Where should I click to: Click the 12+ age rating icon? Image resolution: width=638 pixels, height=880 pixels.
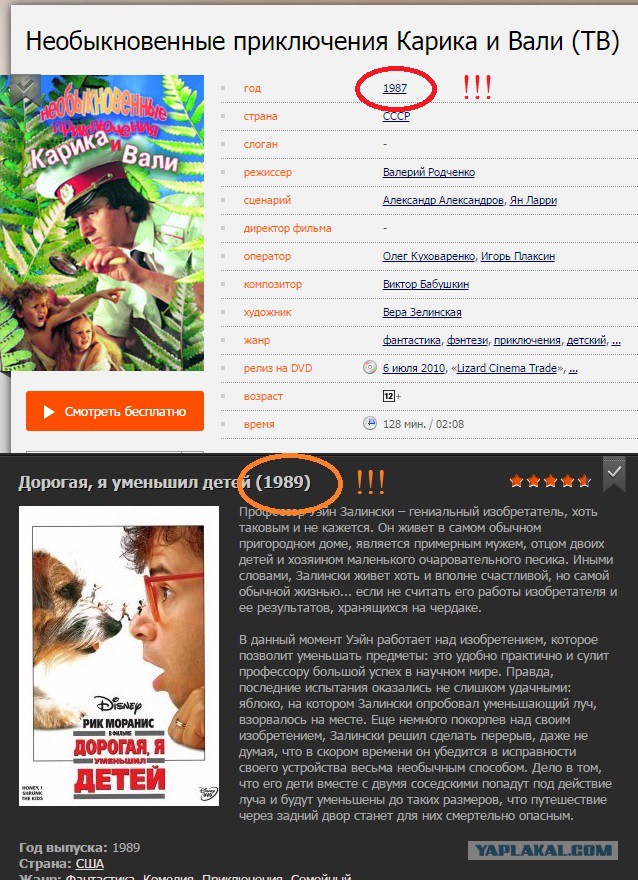tap(389, 396)
